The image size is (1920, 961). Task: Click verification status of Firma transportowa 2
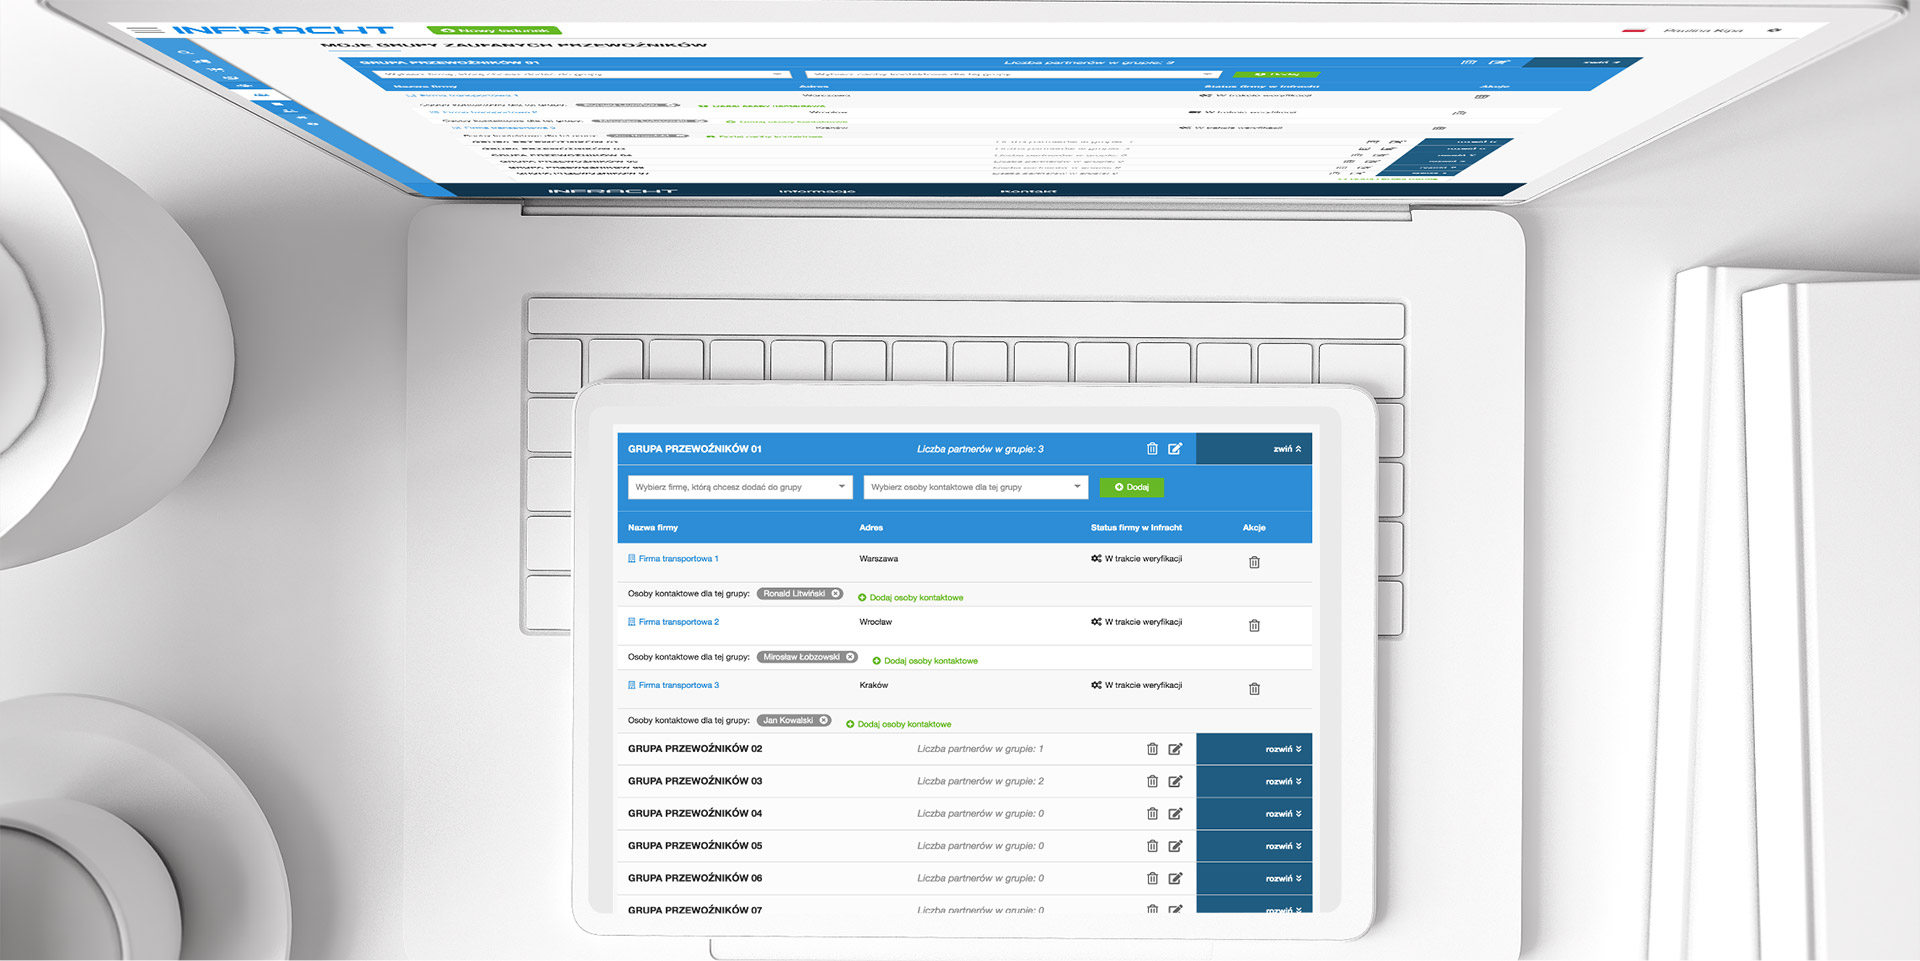click(1137, 622)
